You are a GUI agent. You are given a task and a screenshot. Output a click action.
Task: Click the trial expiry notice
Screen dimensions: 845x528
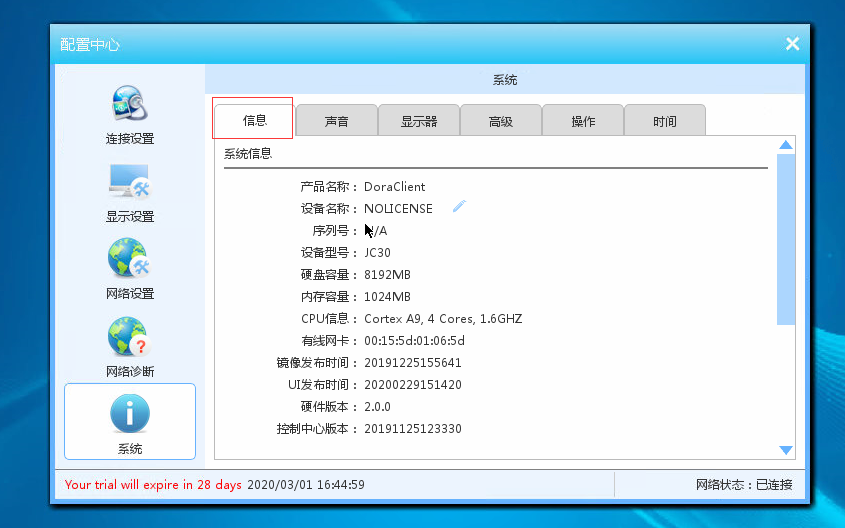[x=153, y=485]
